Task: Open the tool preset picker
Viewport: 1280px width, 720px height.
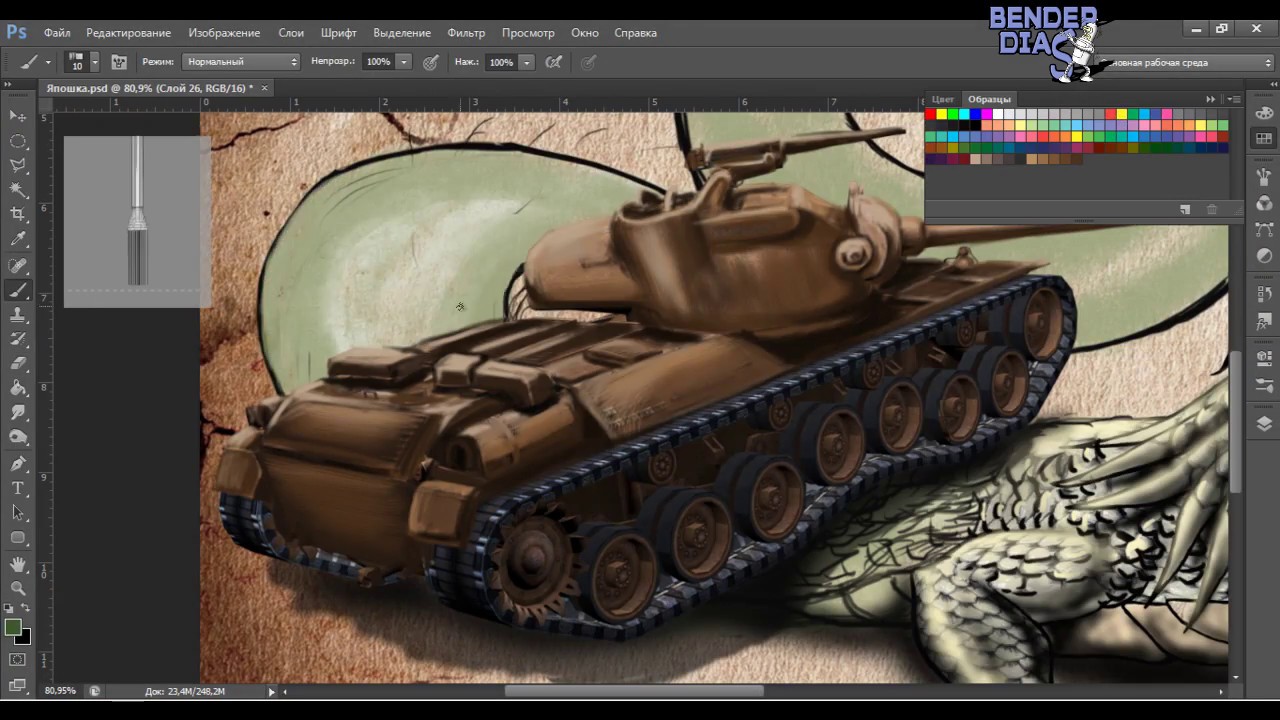Action: (34, 62)
